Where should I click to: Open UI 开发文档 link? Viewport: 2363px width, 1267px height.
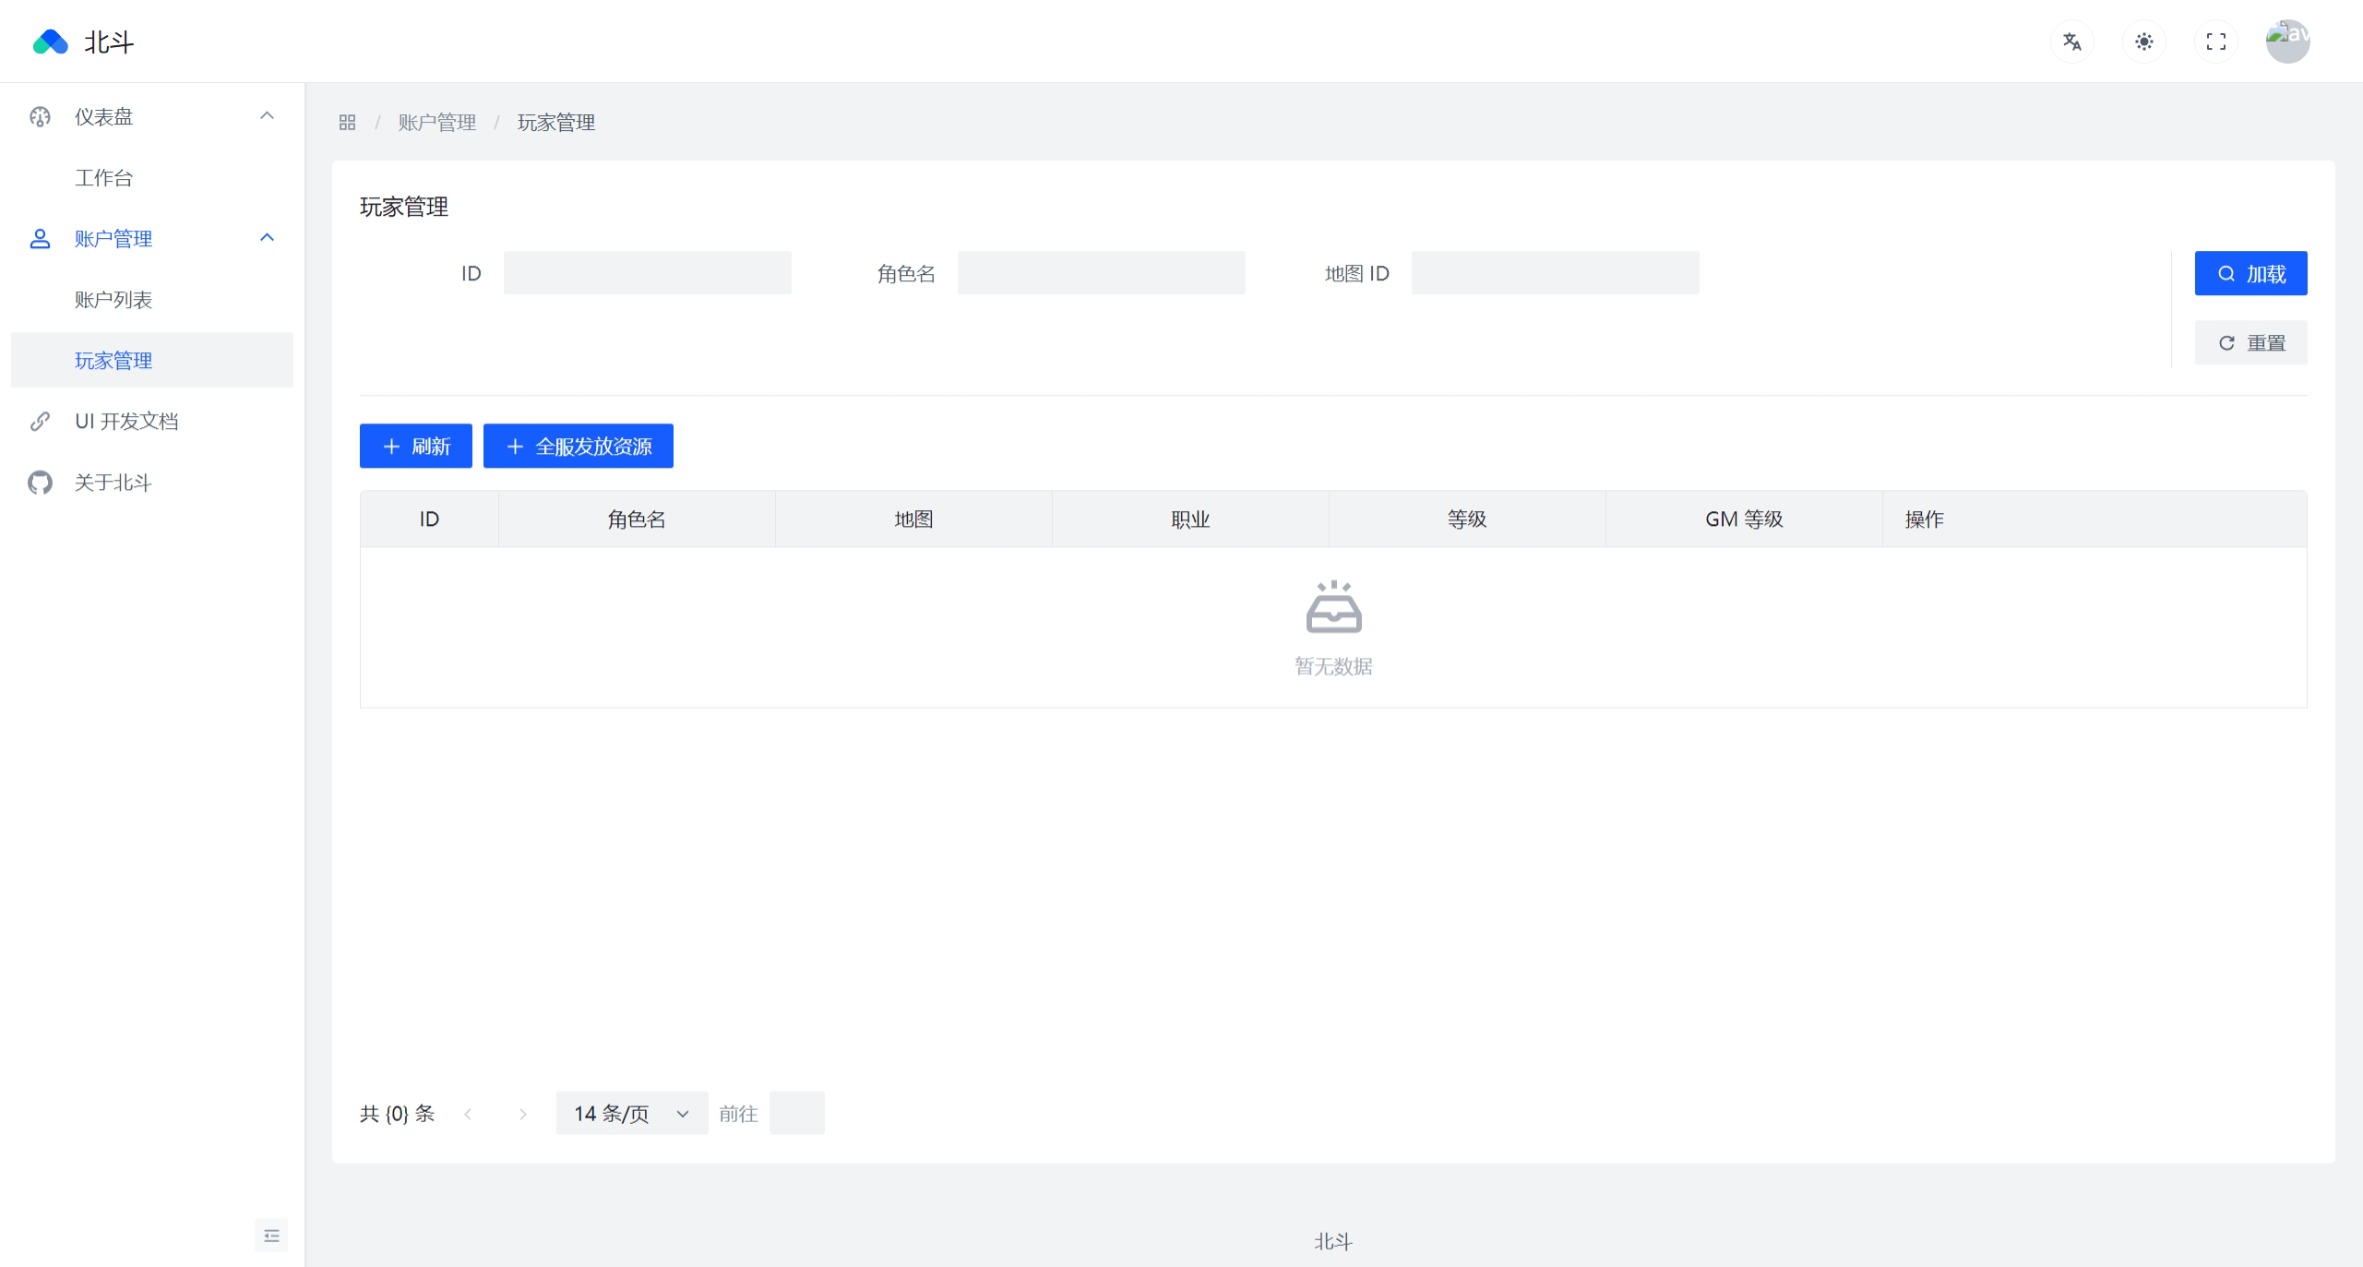click(126, 421)
